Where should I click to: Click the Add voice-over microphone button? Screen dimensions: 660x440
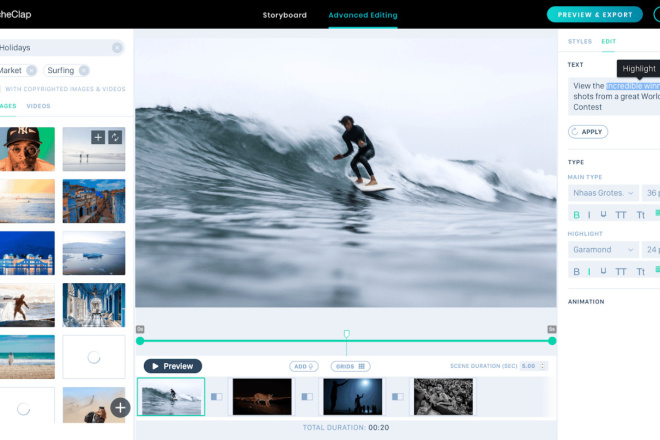pos(303,366)
